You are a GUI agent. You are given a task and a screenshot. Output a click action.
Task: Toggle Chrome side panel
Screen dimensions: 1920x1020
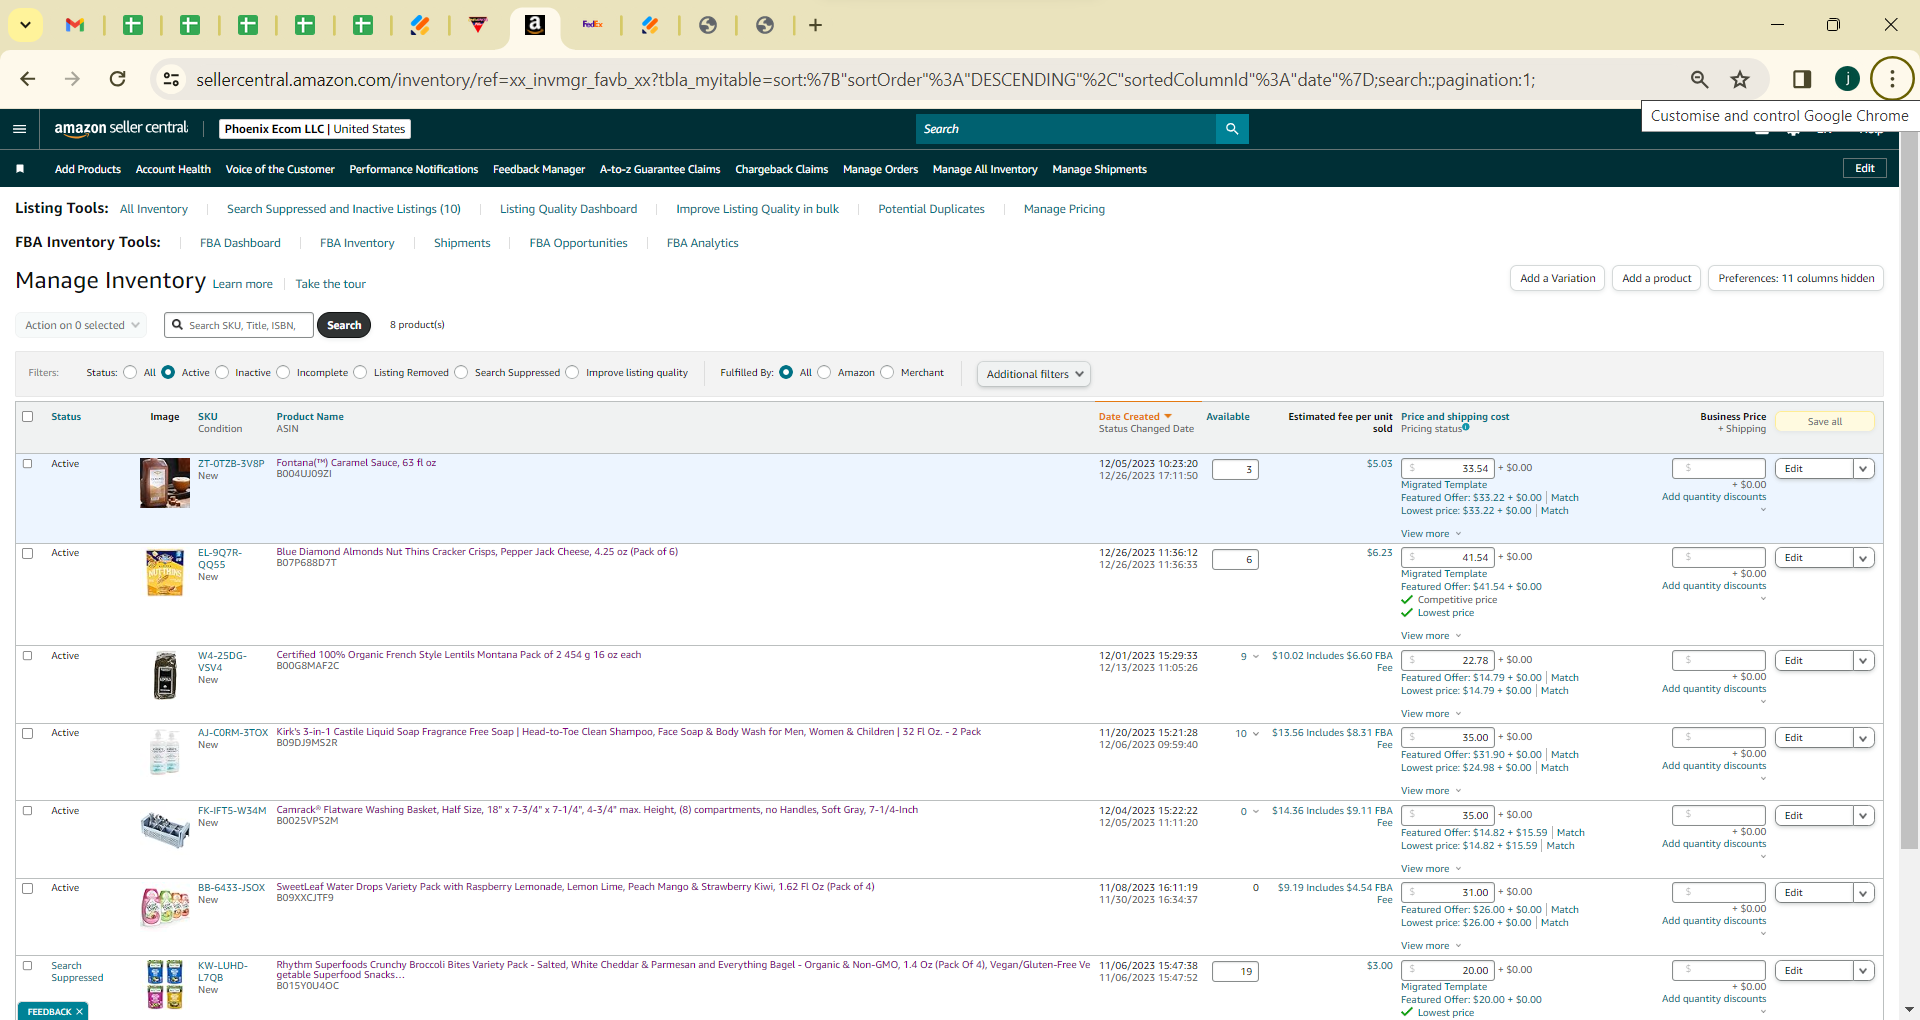pyautogui.click(x=1802, y=79)
